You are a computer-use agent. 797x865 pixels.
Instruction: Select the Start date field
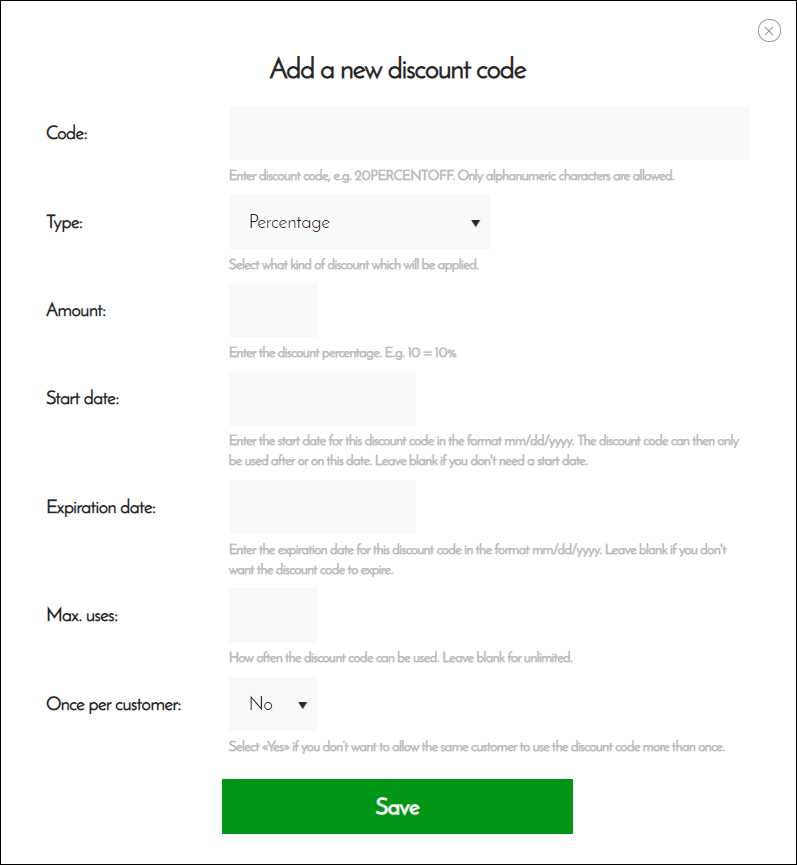point(322,398)
